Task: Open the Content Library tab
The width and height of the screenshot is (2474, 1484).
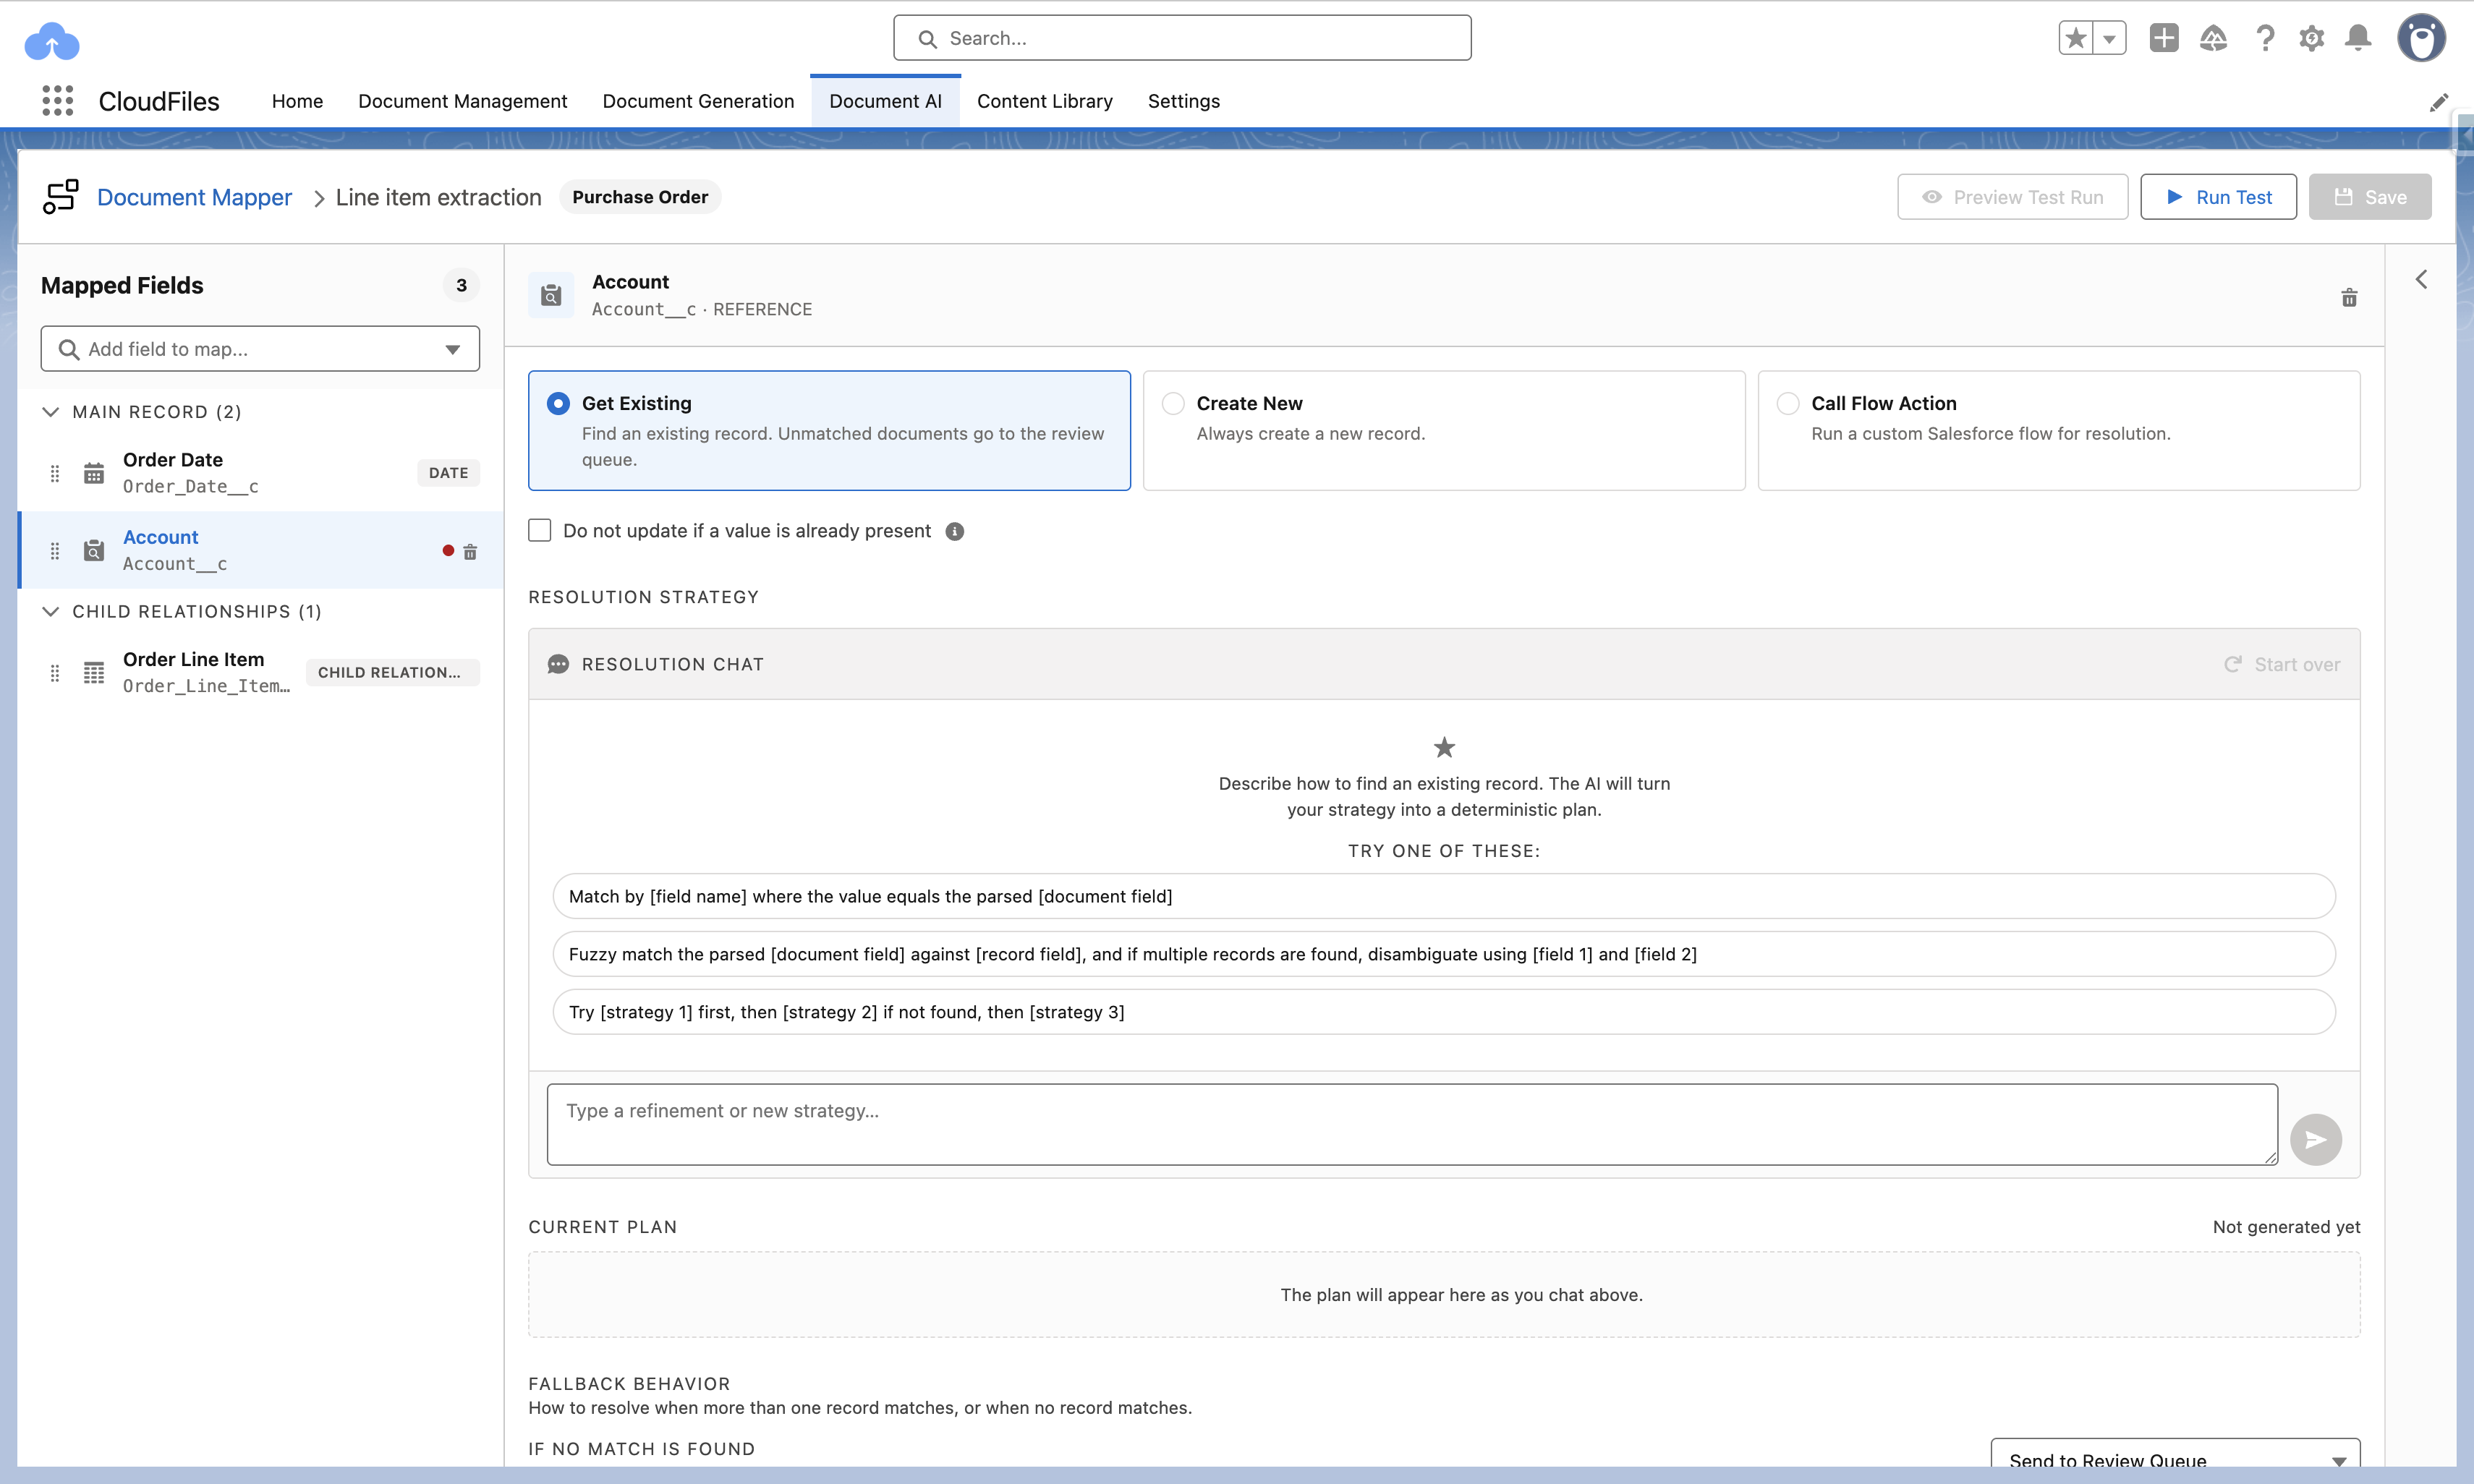Action: pos(1044,101)
